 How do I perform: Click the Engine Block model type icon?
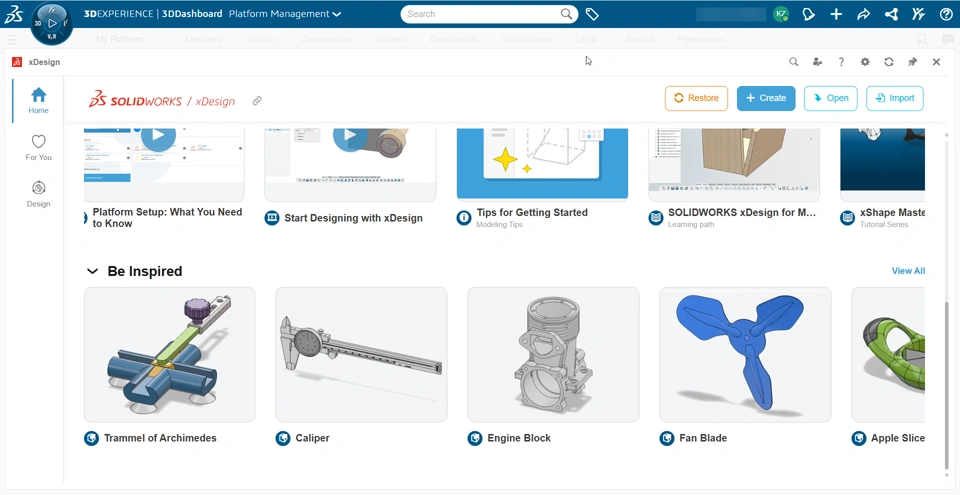pos(474,439)
